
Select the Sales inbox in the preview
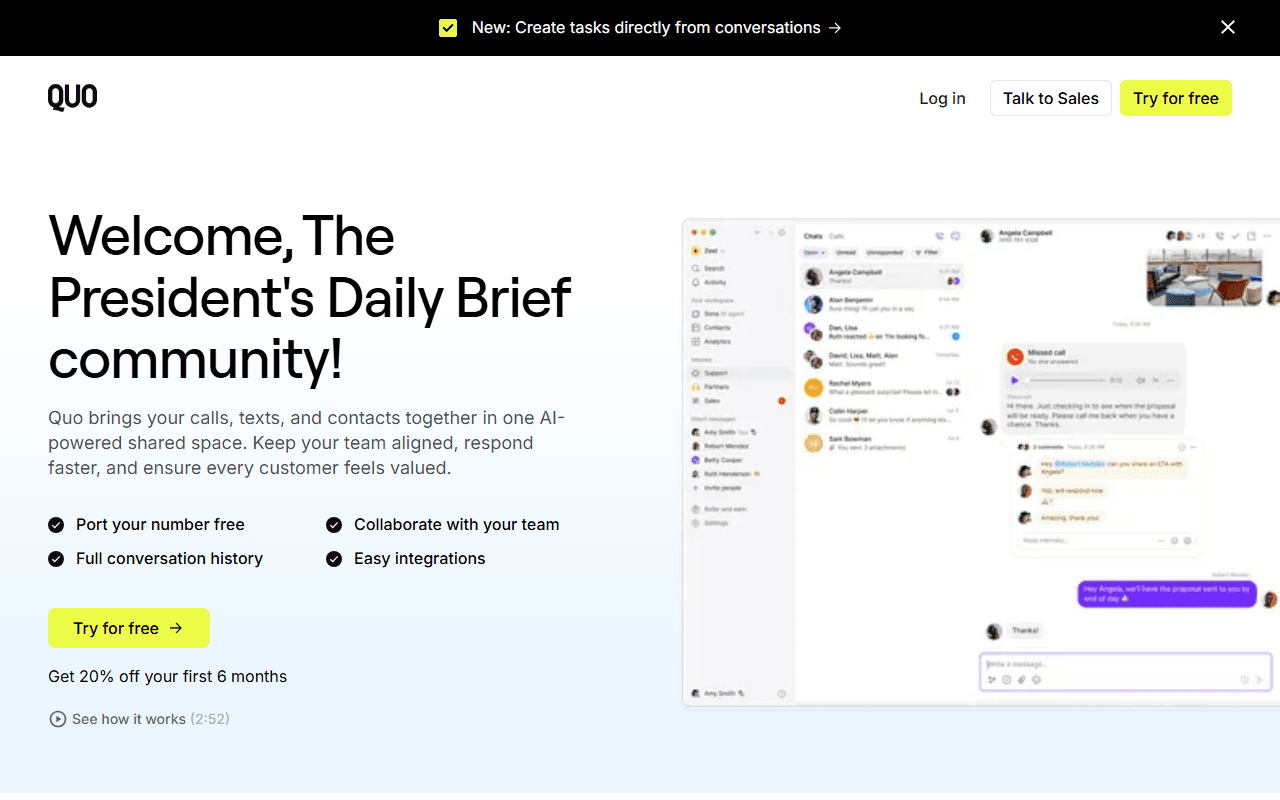click(x=738, y=401)
